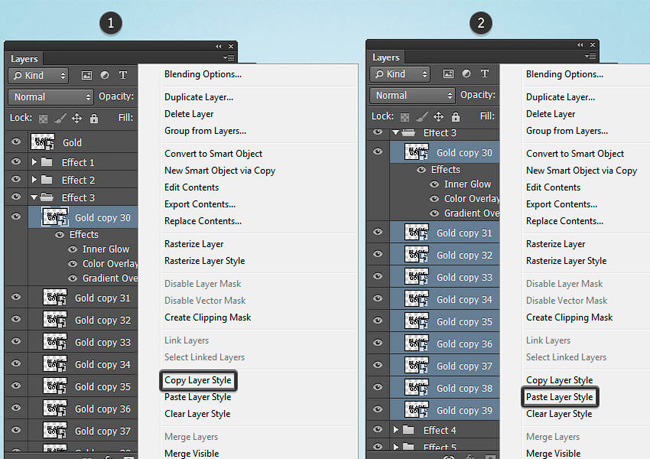
Task: Lock image pixels brush icon in panel 2
Action: (422, 117)
